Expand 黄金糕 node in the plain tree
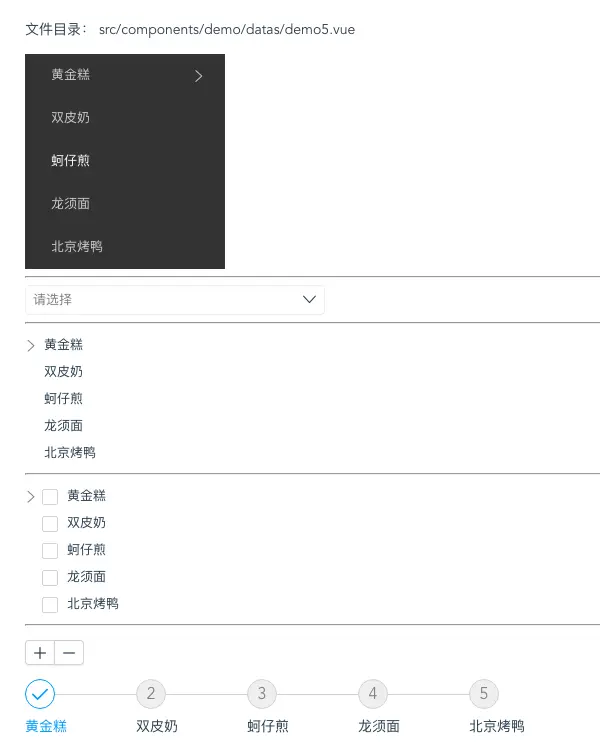Viewport: 600px width, 756px height. (x=31, y=345)
